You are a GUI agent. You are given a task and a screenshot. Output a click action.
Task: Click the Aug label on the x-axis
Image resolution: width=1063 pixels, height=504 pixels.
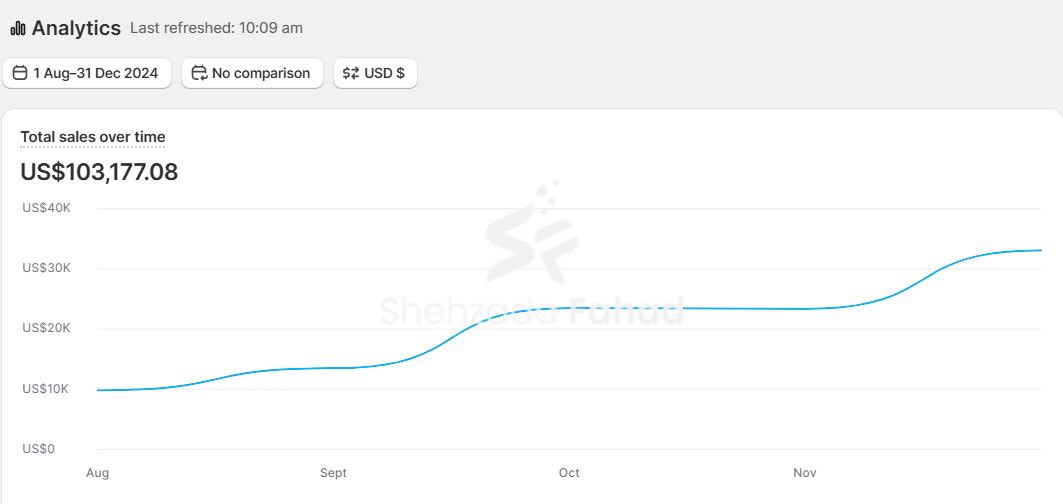pyautogui.click(x=98, y=473)
